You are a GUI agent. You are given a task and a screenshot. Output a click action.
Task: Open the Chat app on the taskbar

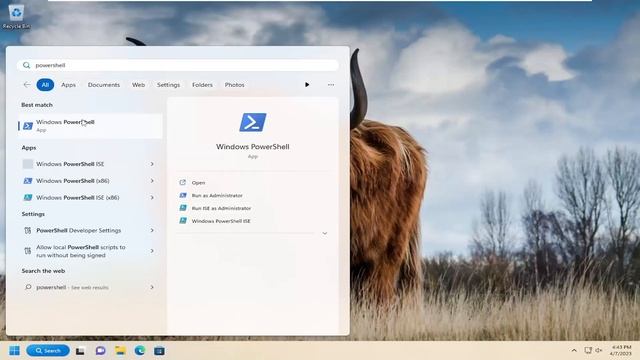[x=100, y=351]
